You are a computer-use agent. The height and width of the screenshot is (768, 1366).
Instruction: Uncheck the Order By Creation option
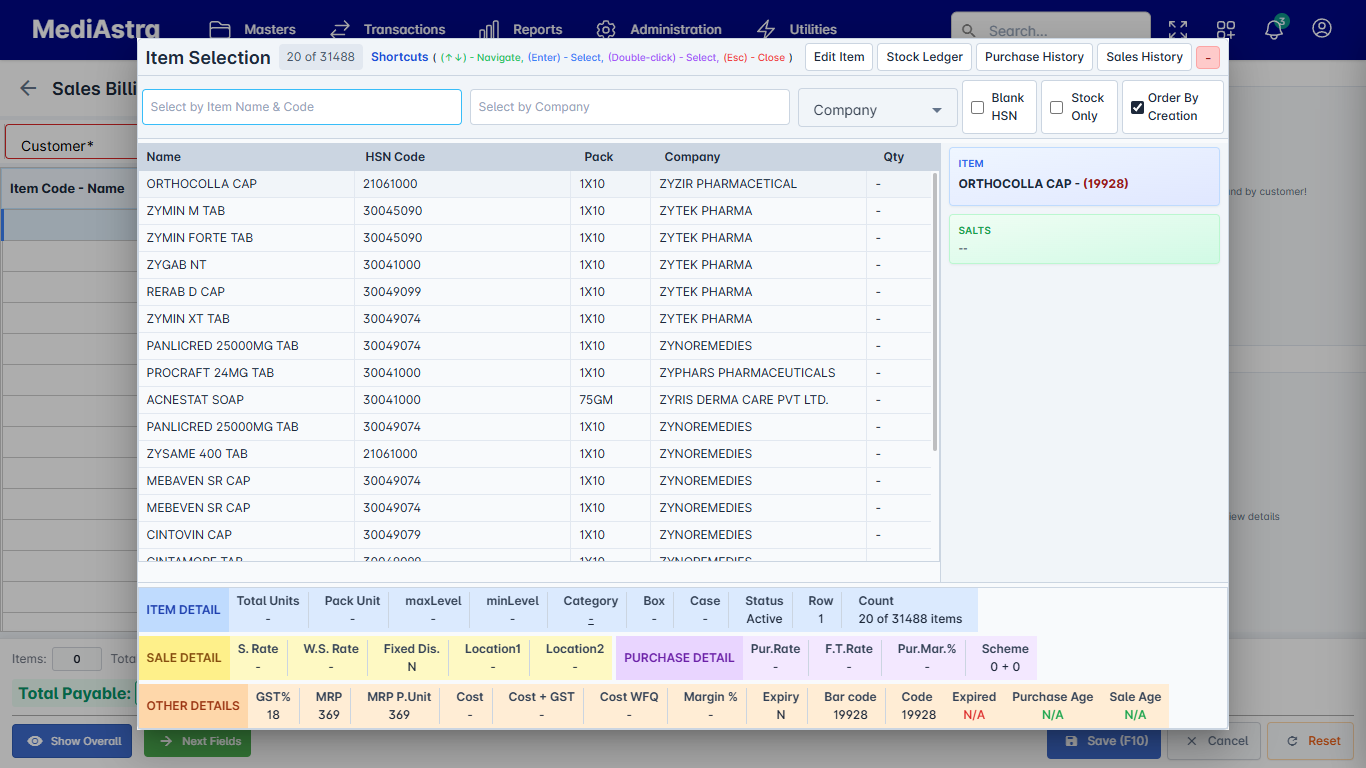point(1137,107)
